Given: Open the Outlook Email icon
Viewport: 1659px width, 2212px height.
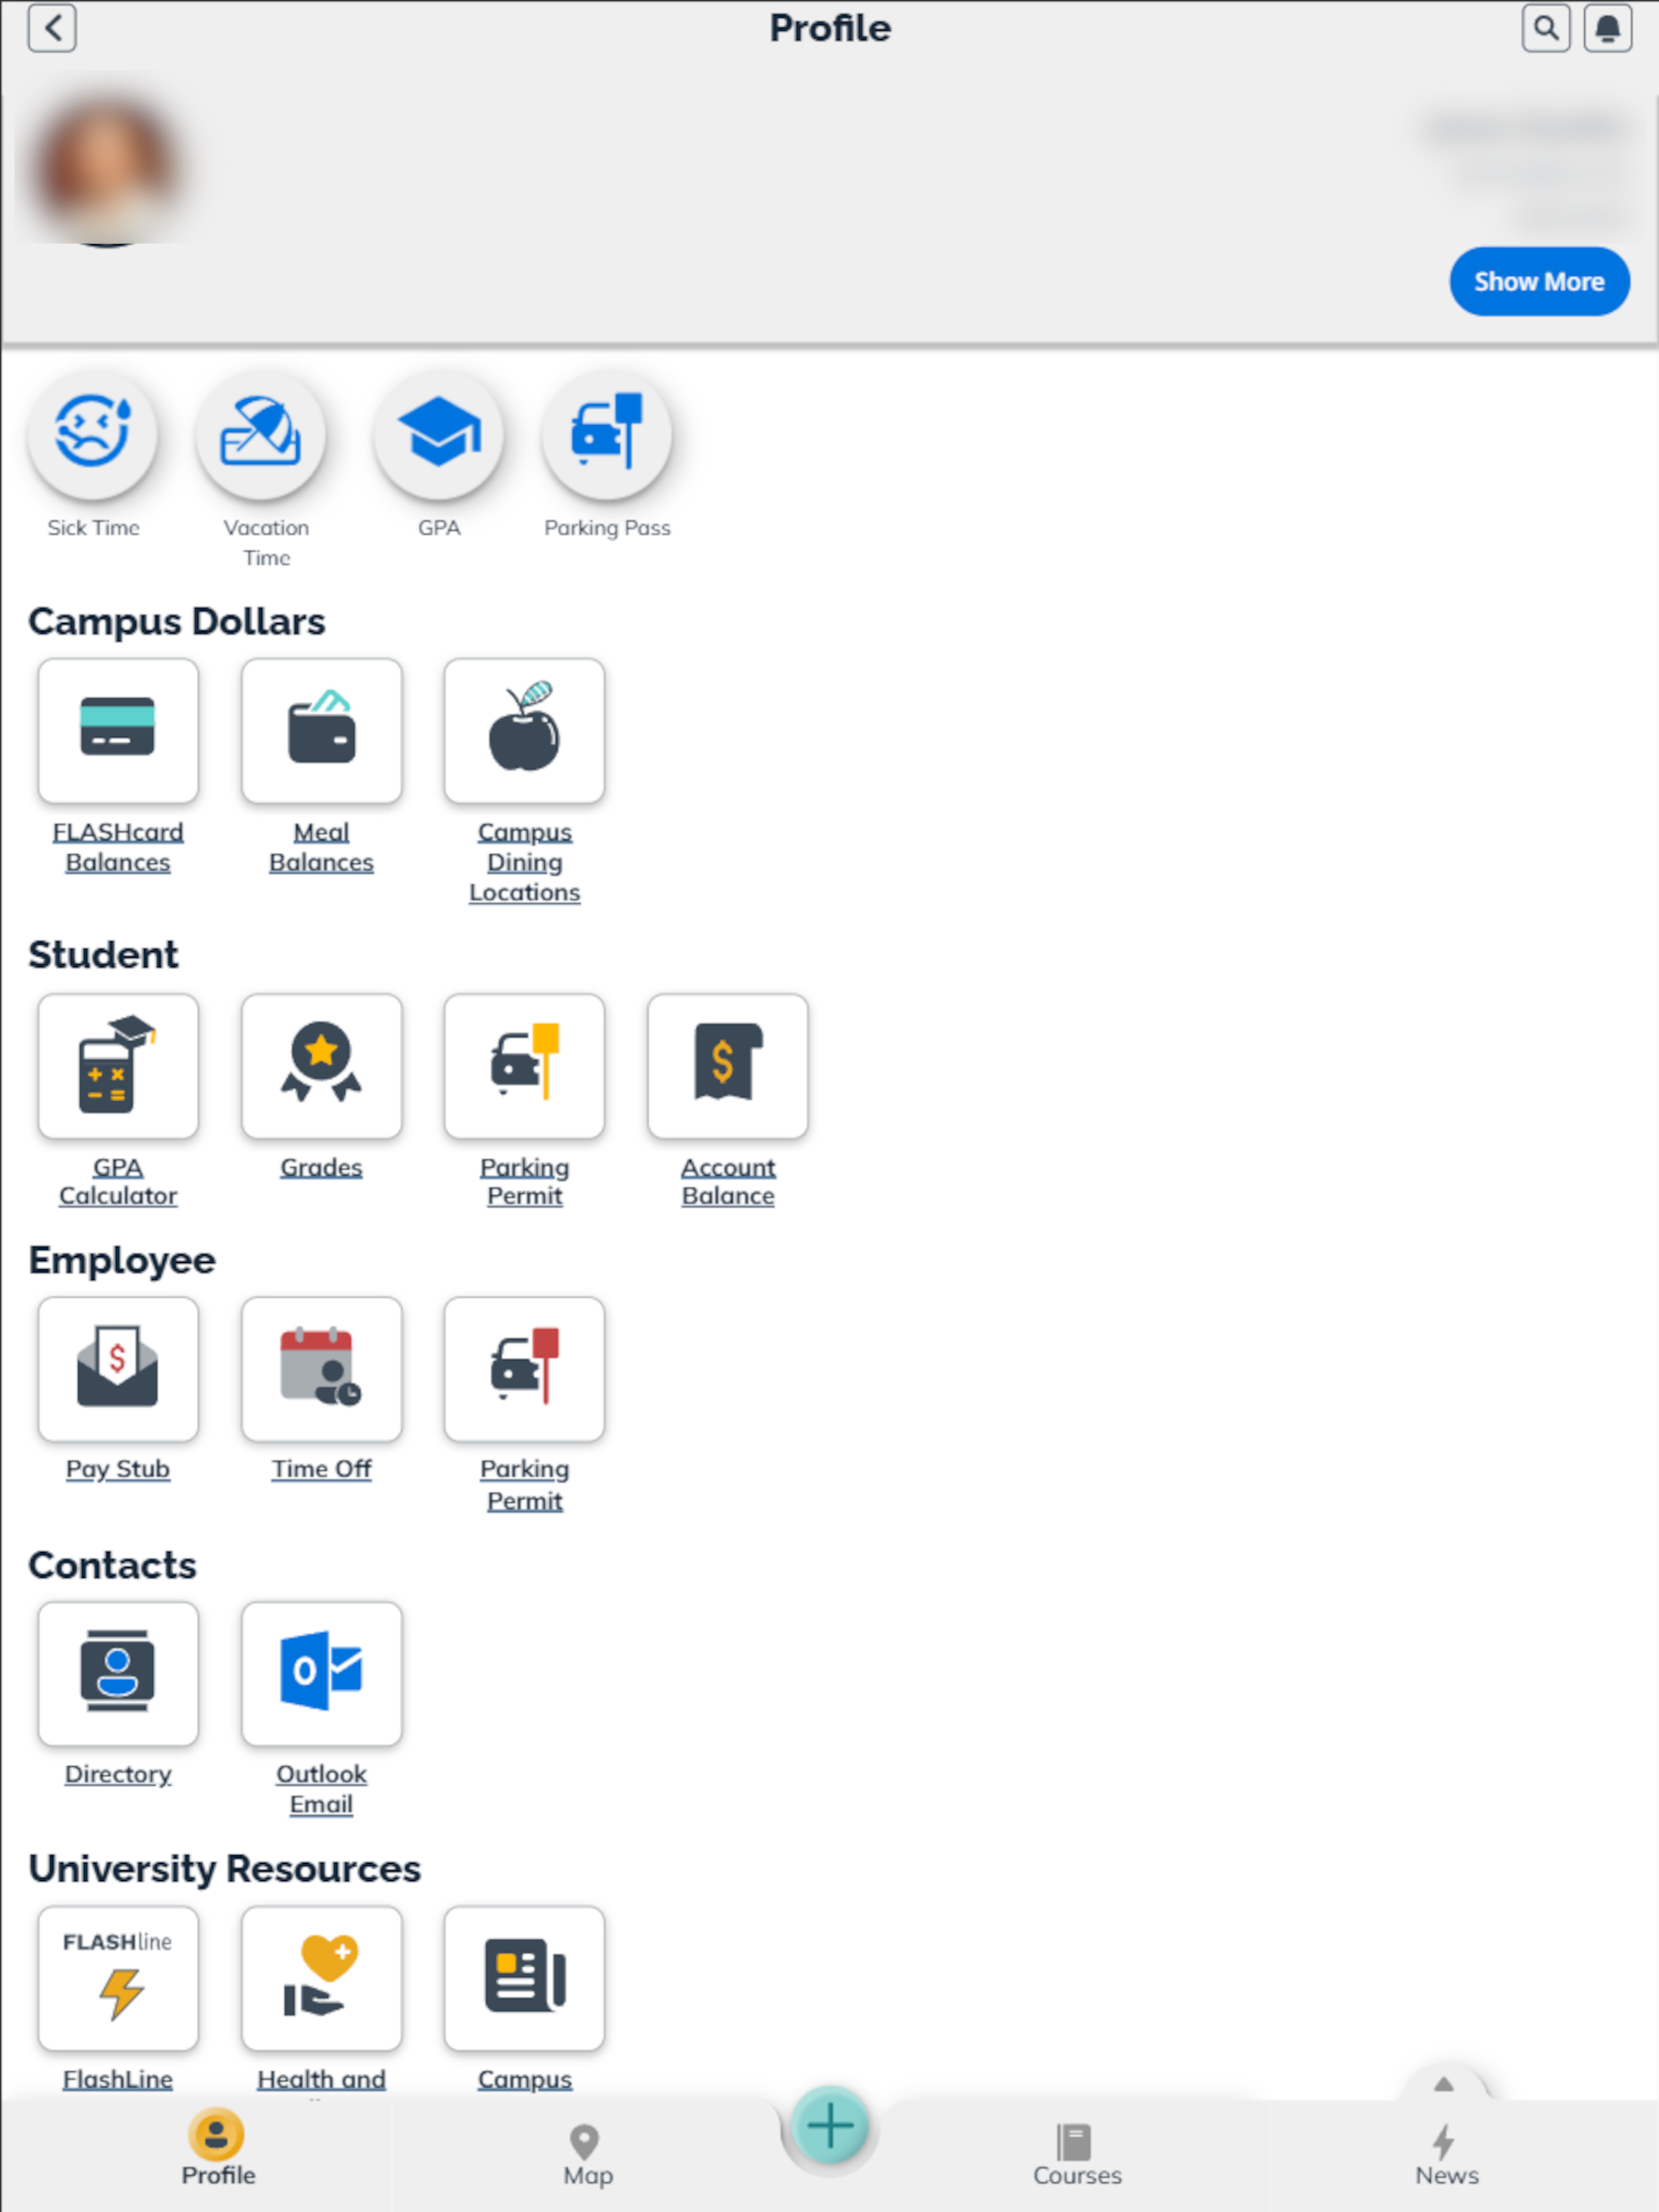Looking at the screenshot, I should tap(321, 1673).
